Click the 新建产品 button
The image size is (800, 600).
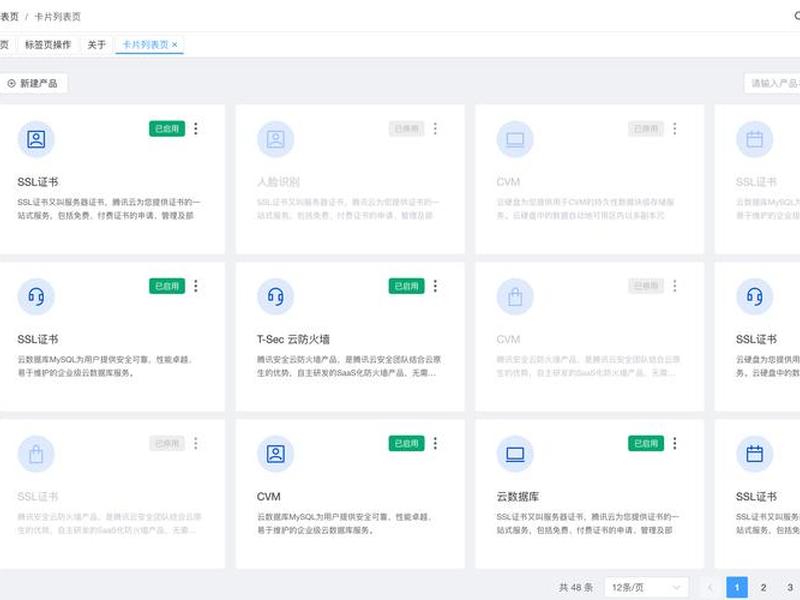tap(33, 83)
